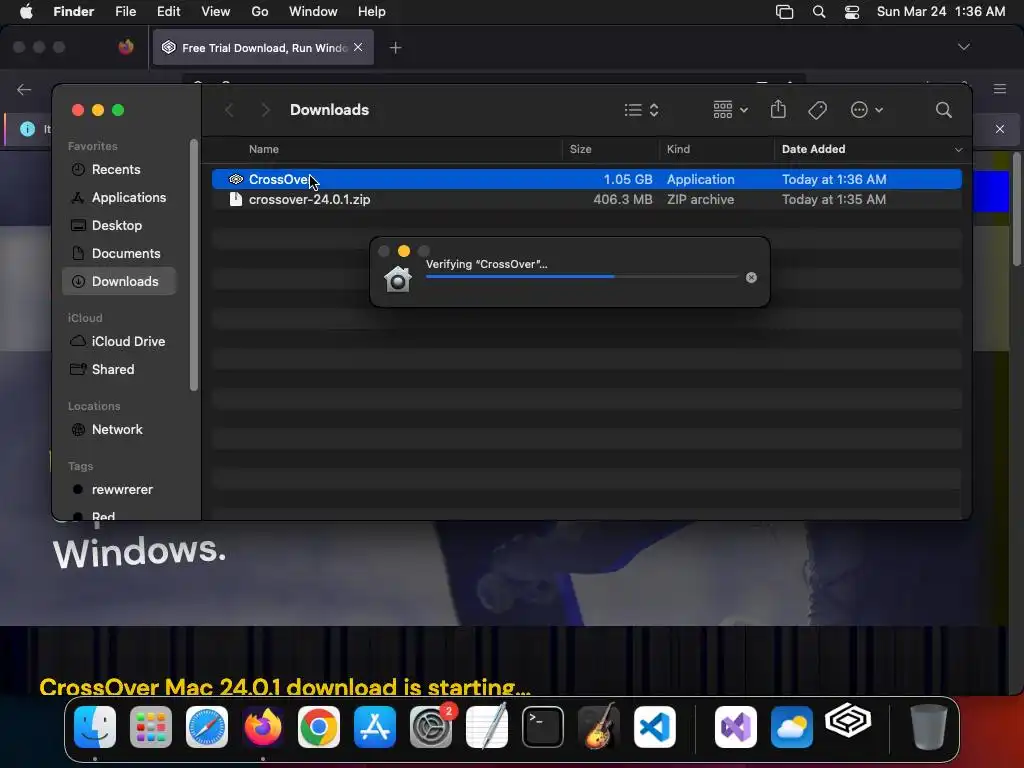Select the CrossOver application row

click(586, 179)
